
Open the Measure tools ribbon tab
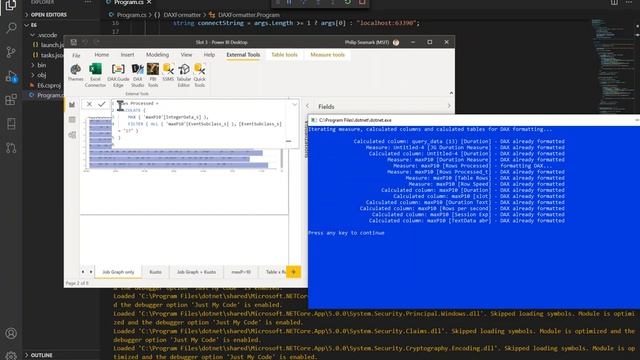tap(327, 55)
